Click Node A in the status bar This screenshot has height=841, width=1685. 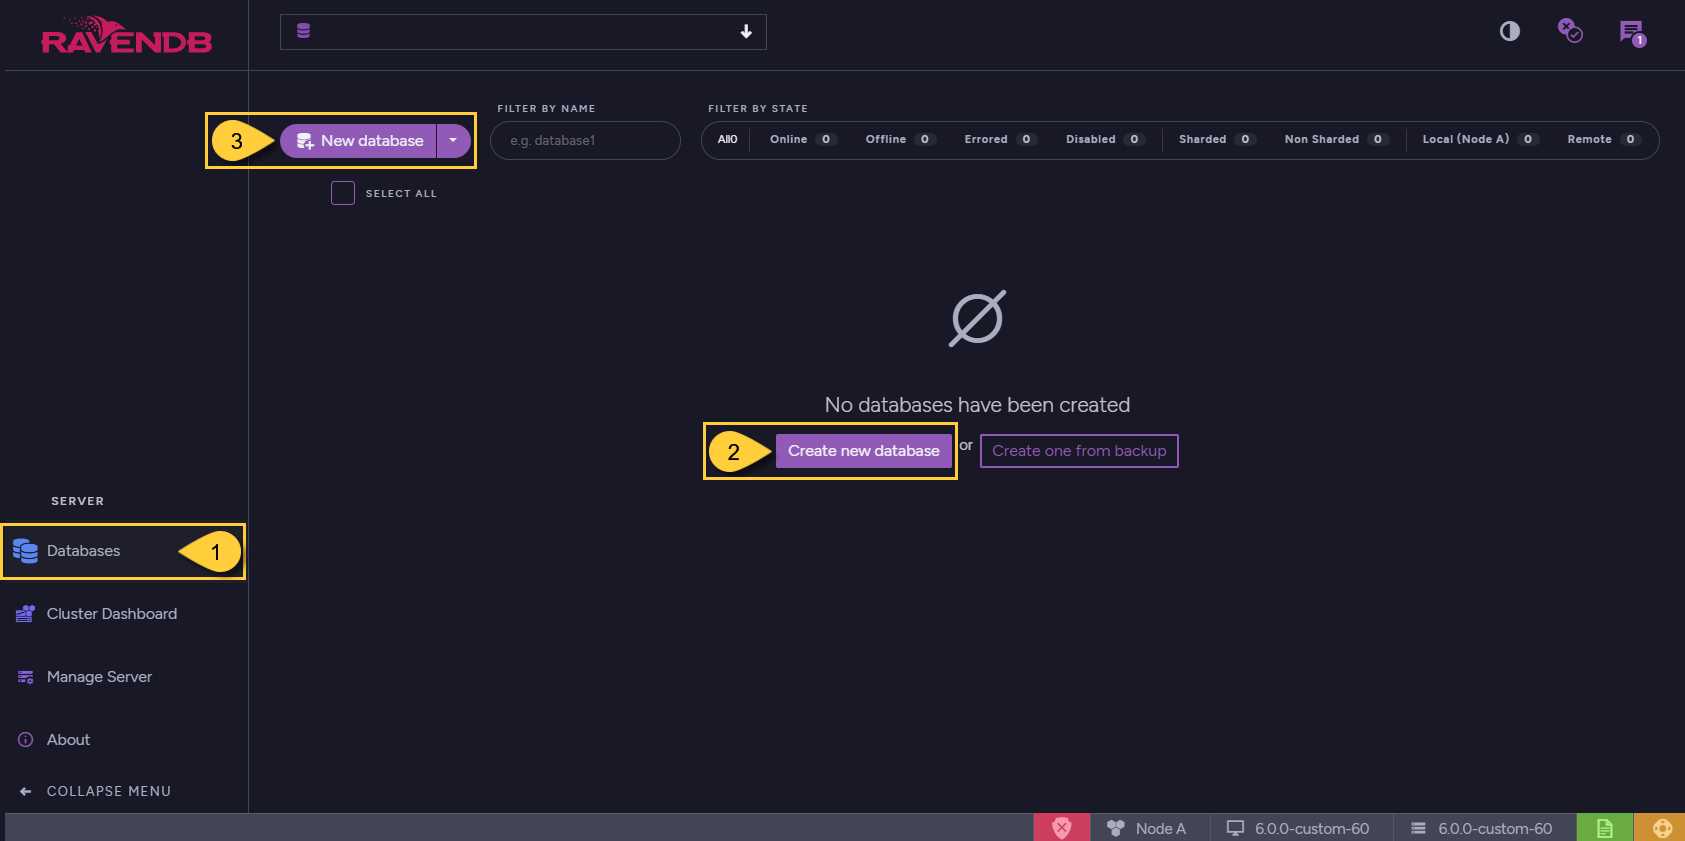tap(1147, 828)
